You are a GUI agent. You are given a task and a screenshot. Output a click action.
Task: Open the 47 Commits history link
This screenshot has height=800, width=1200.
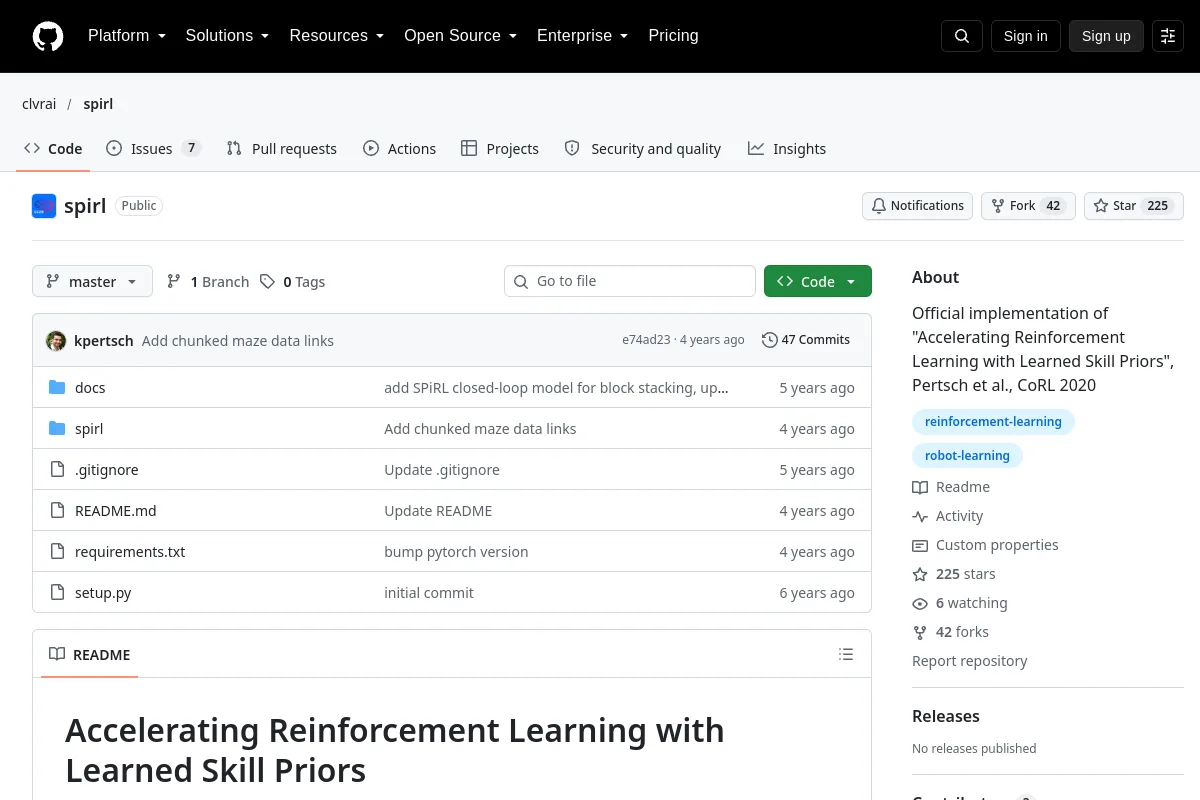(x=806, y=340)
